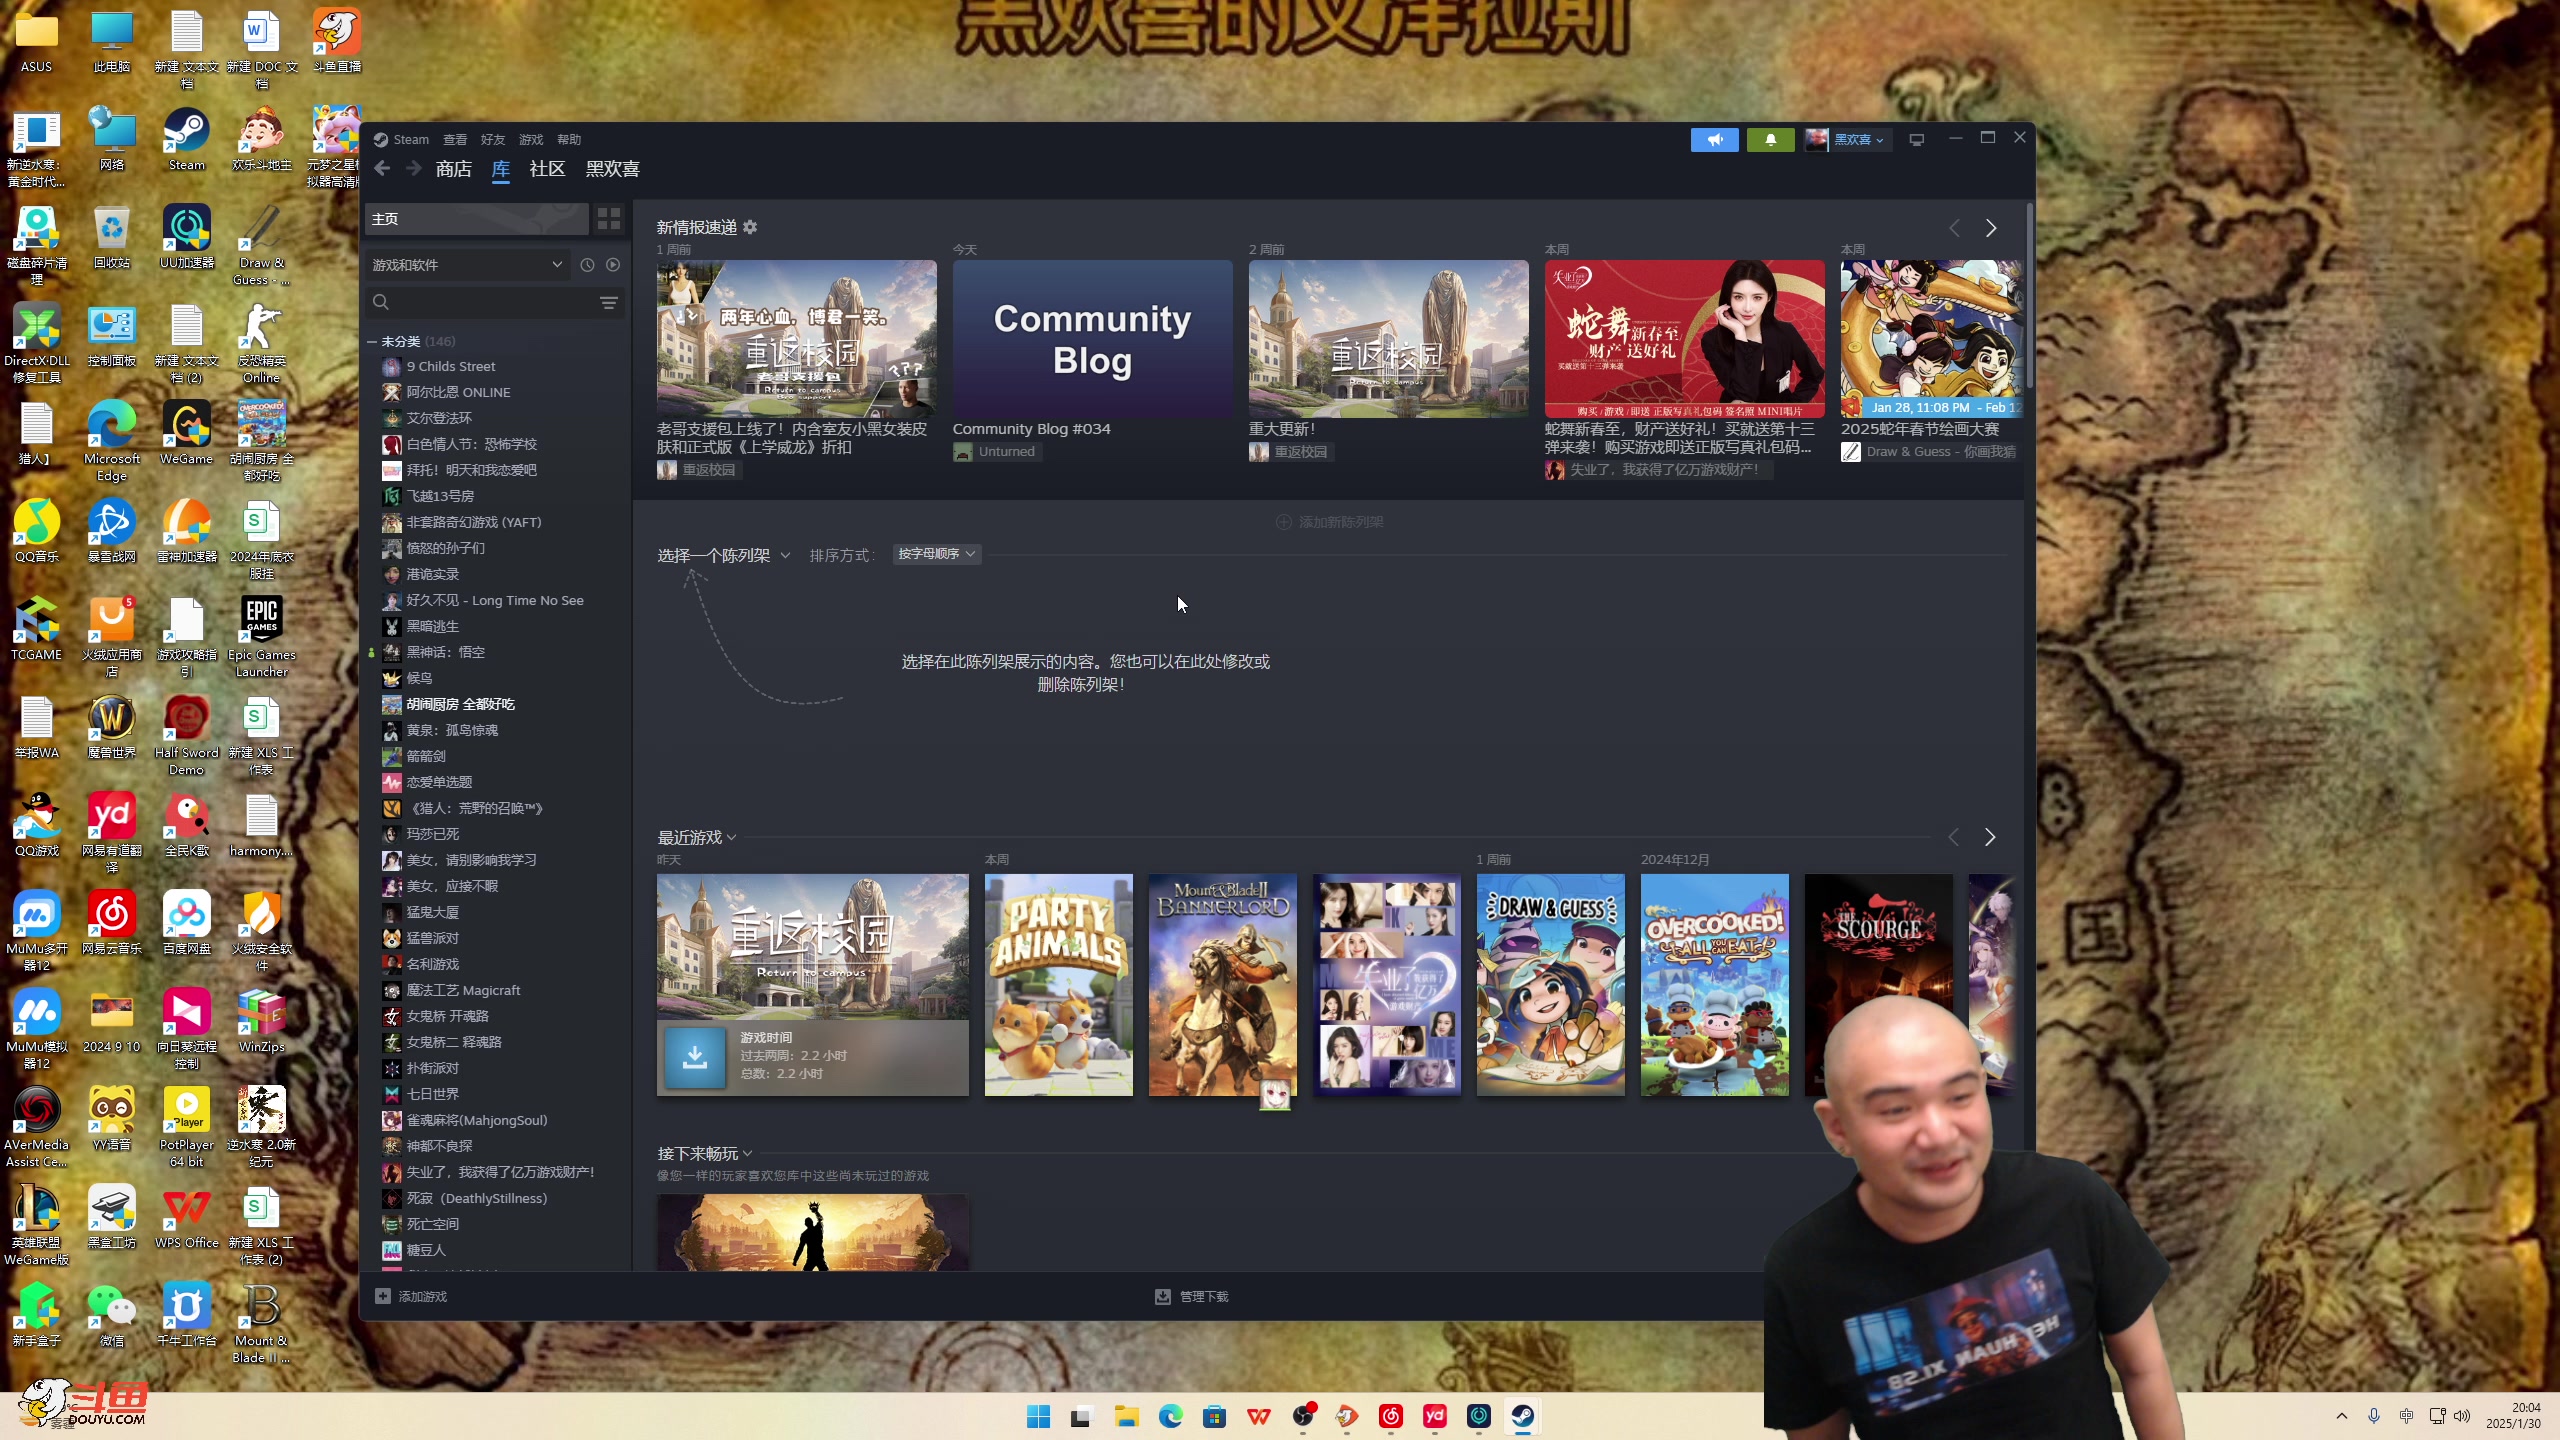
Task: Click the library search field
Action: click(x=480, y=302)
